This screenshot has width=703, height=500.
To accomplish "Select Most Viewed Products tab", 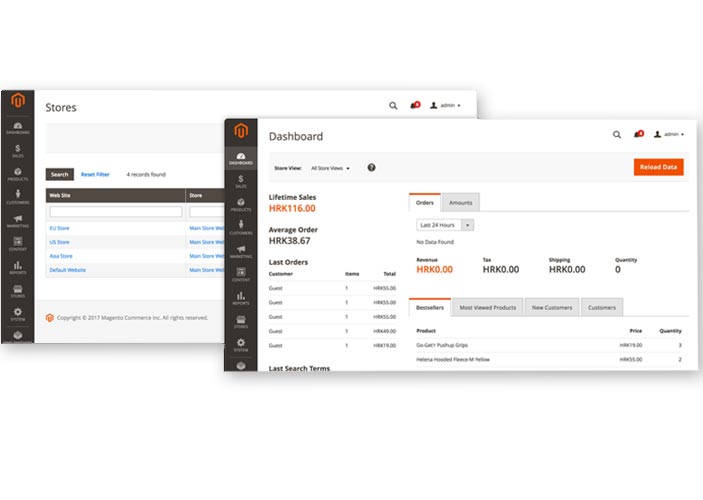I will [487, 308].
